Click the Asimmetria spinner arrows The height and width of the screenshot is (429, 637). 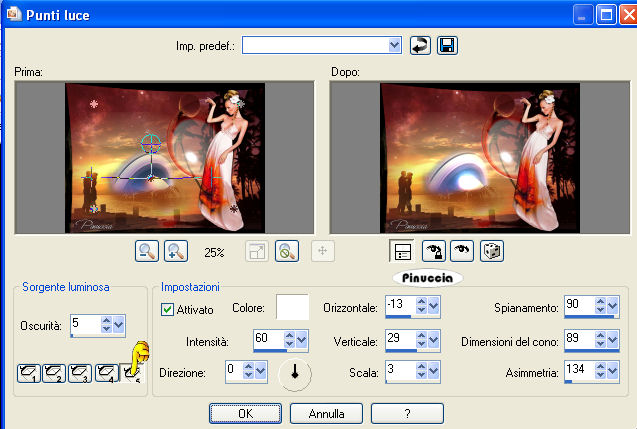[600, 370]
